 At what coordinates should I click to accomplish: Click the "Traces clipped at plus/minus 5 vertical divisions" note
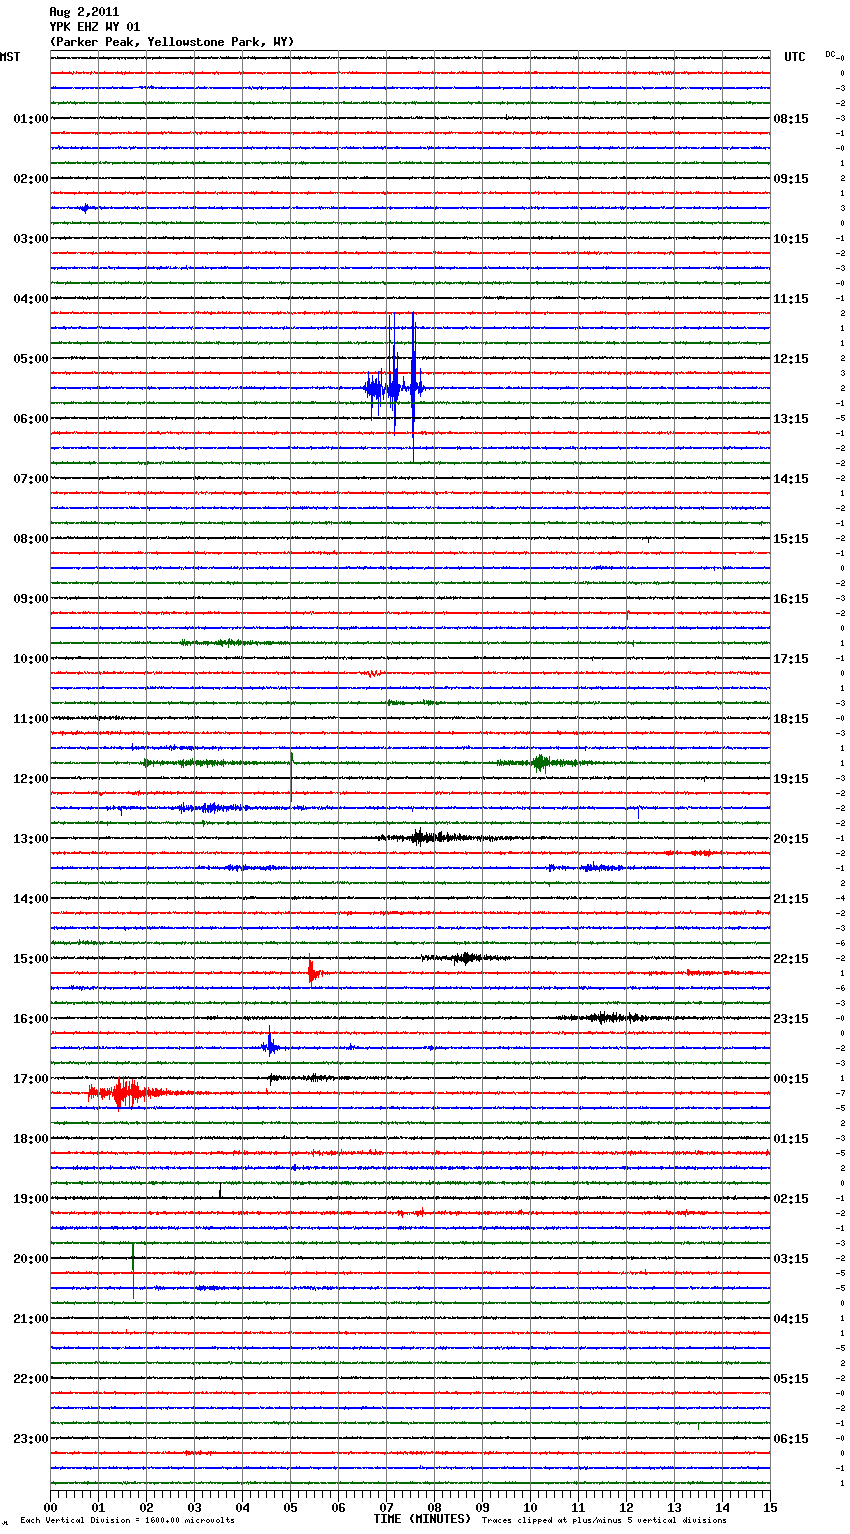(x=604, y=1521)
